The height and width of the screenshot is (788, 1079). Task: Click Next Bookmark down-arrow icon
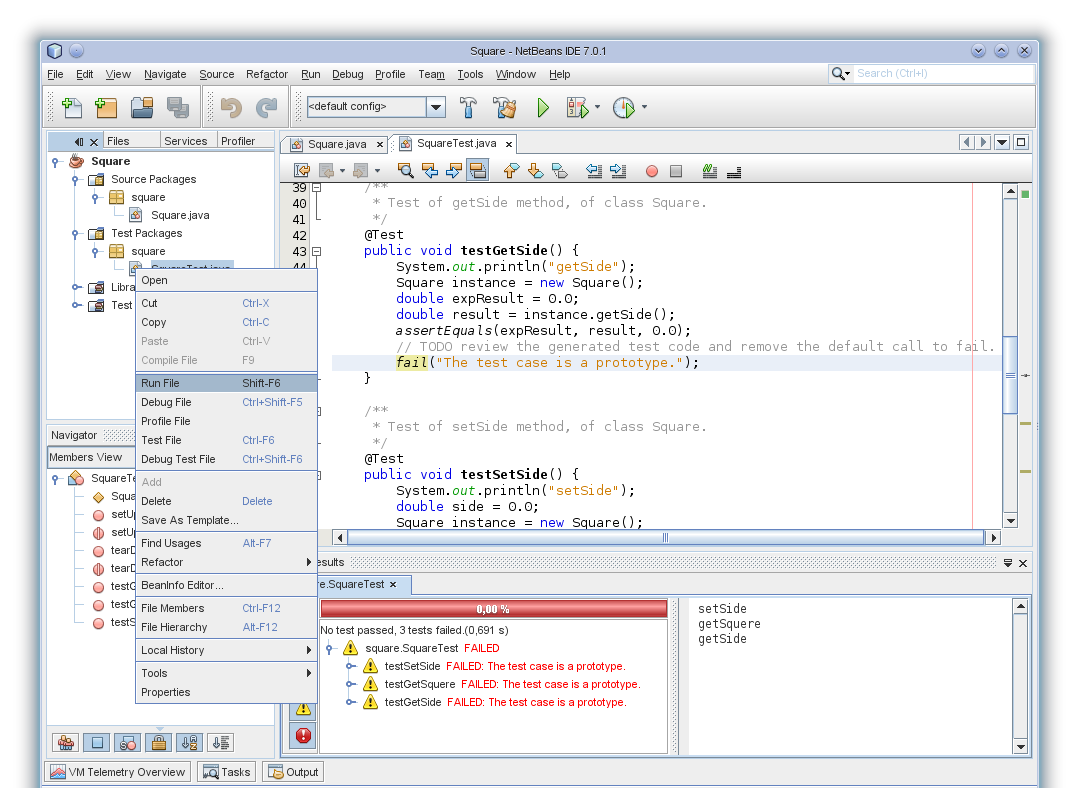pos(535,171)
